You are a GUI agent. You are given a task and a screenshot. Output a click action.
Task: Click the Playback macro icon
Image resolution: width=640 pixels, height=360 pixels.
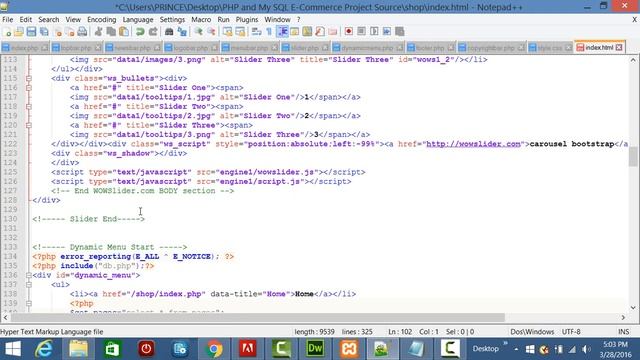click(x=374, y=31)
